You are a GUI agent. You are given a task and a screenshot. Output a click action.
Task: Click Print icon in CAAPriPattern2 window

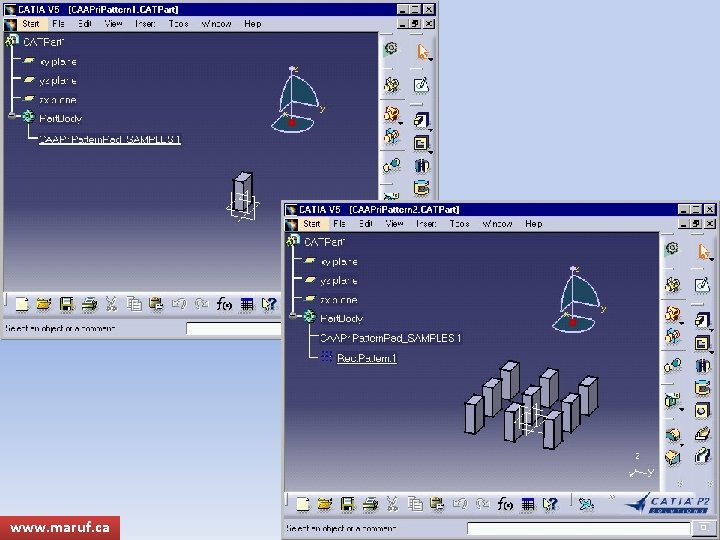pos(370,504)
